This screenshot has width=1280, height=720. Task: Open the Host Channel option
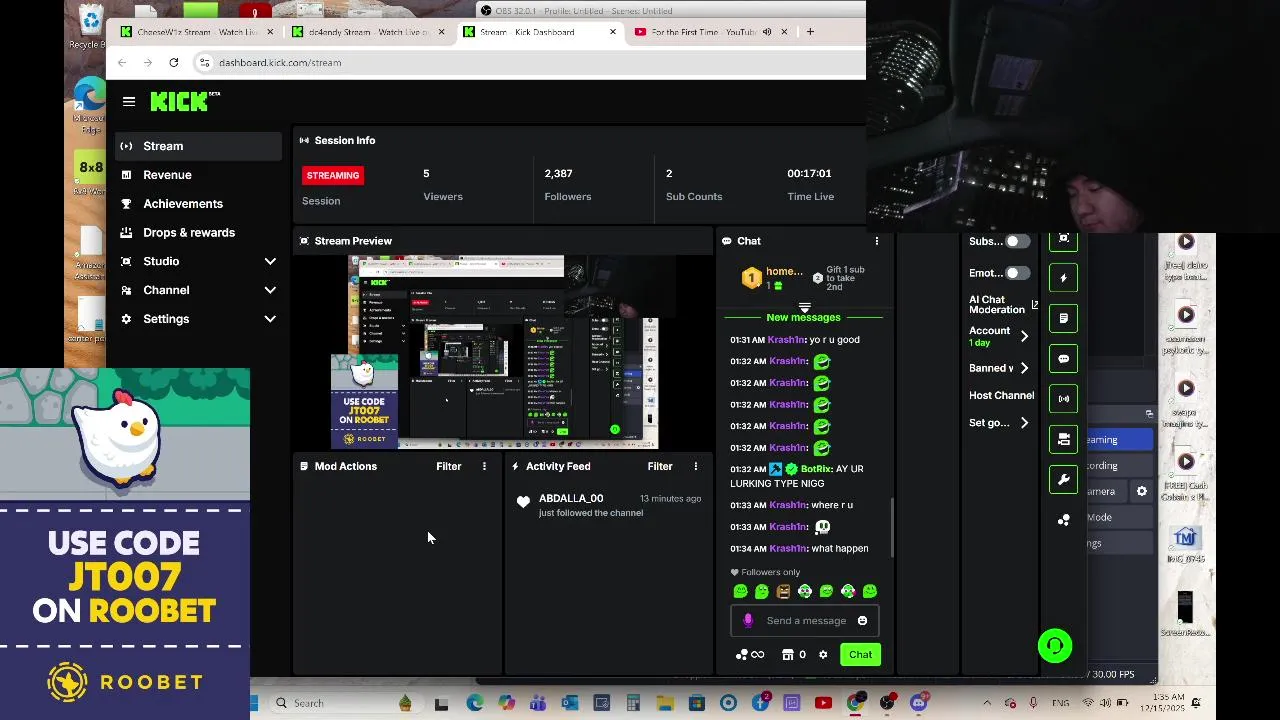tap(1001, 396)
